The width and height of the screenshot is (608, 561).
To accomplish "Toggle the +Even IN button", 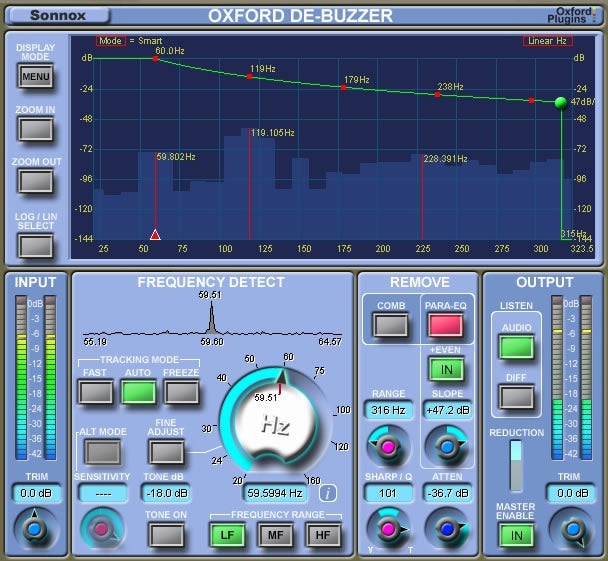I will coord(445,370).
